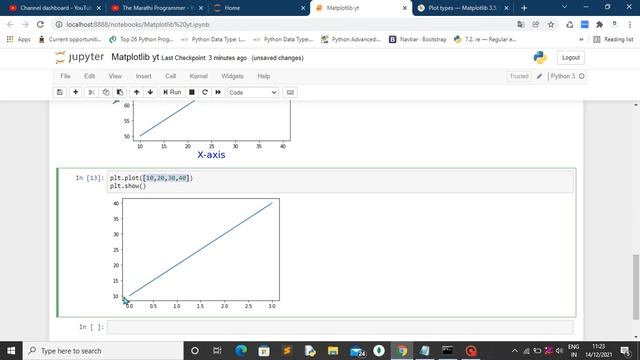Open Navbar Bootstrap bookmark
The height and width of the screenshot is (360, 640).
[418, 39]
